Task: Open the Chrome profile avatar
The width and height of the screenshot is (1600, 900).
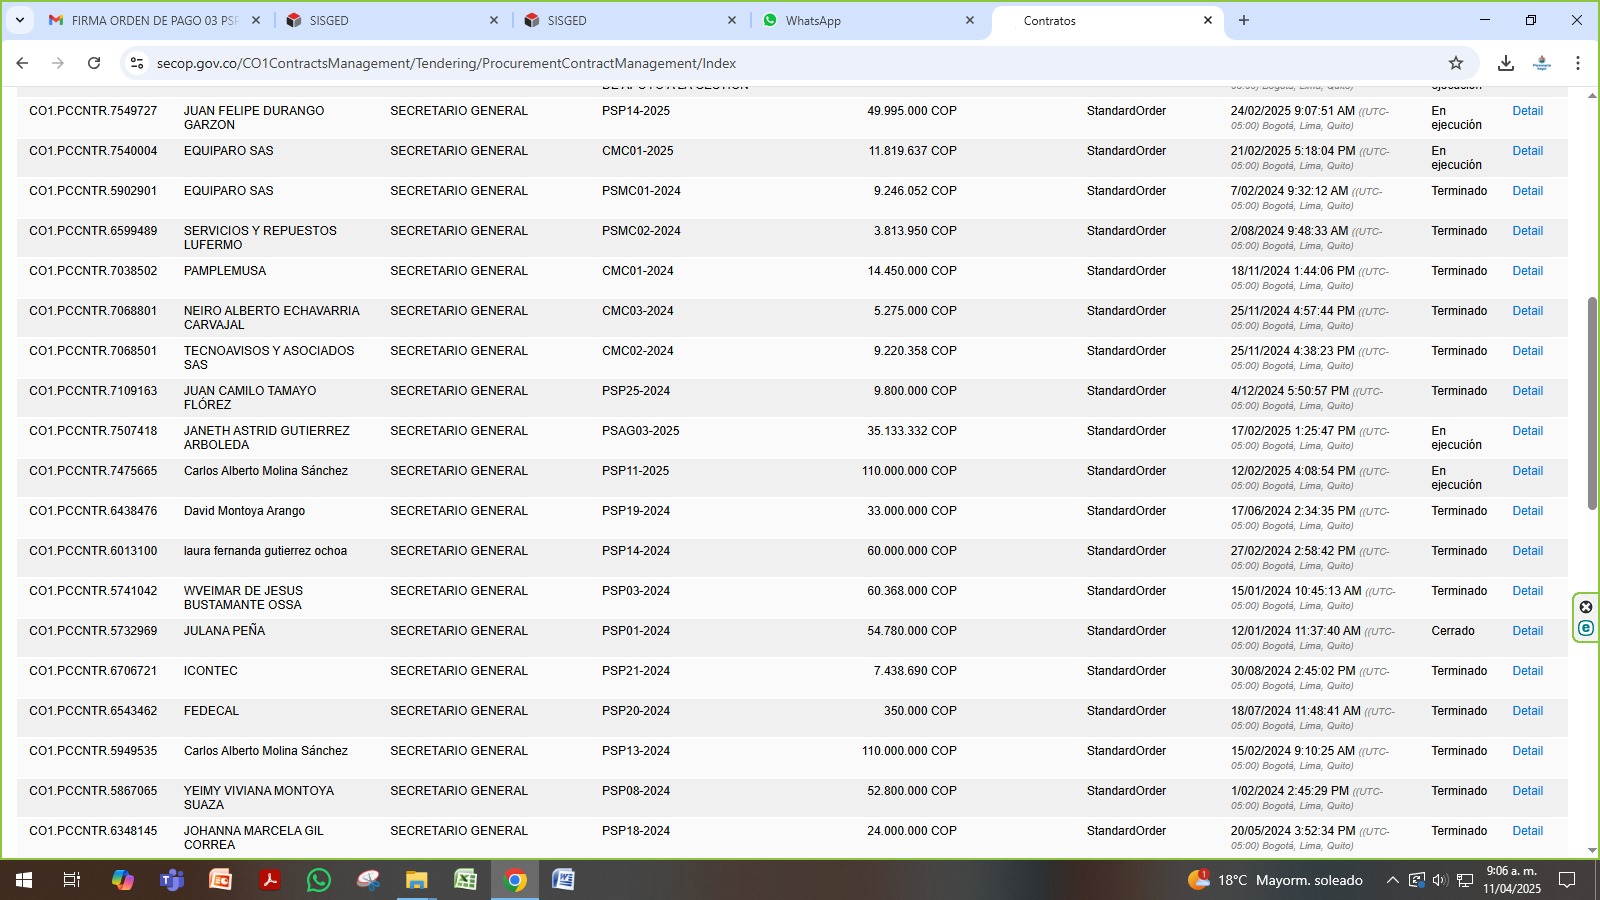Action: pyautogui.click(x=1542, y=63)
